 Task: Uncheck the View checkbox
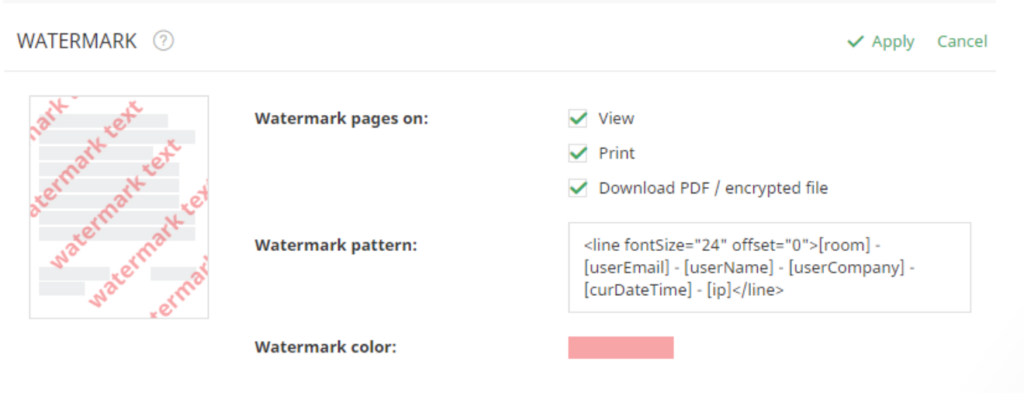point(577,118)
